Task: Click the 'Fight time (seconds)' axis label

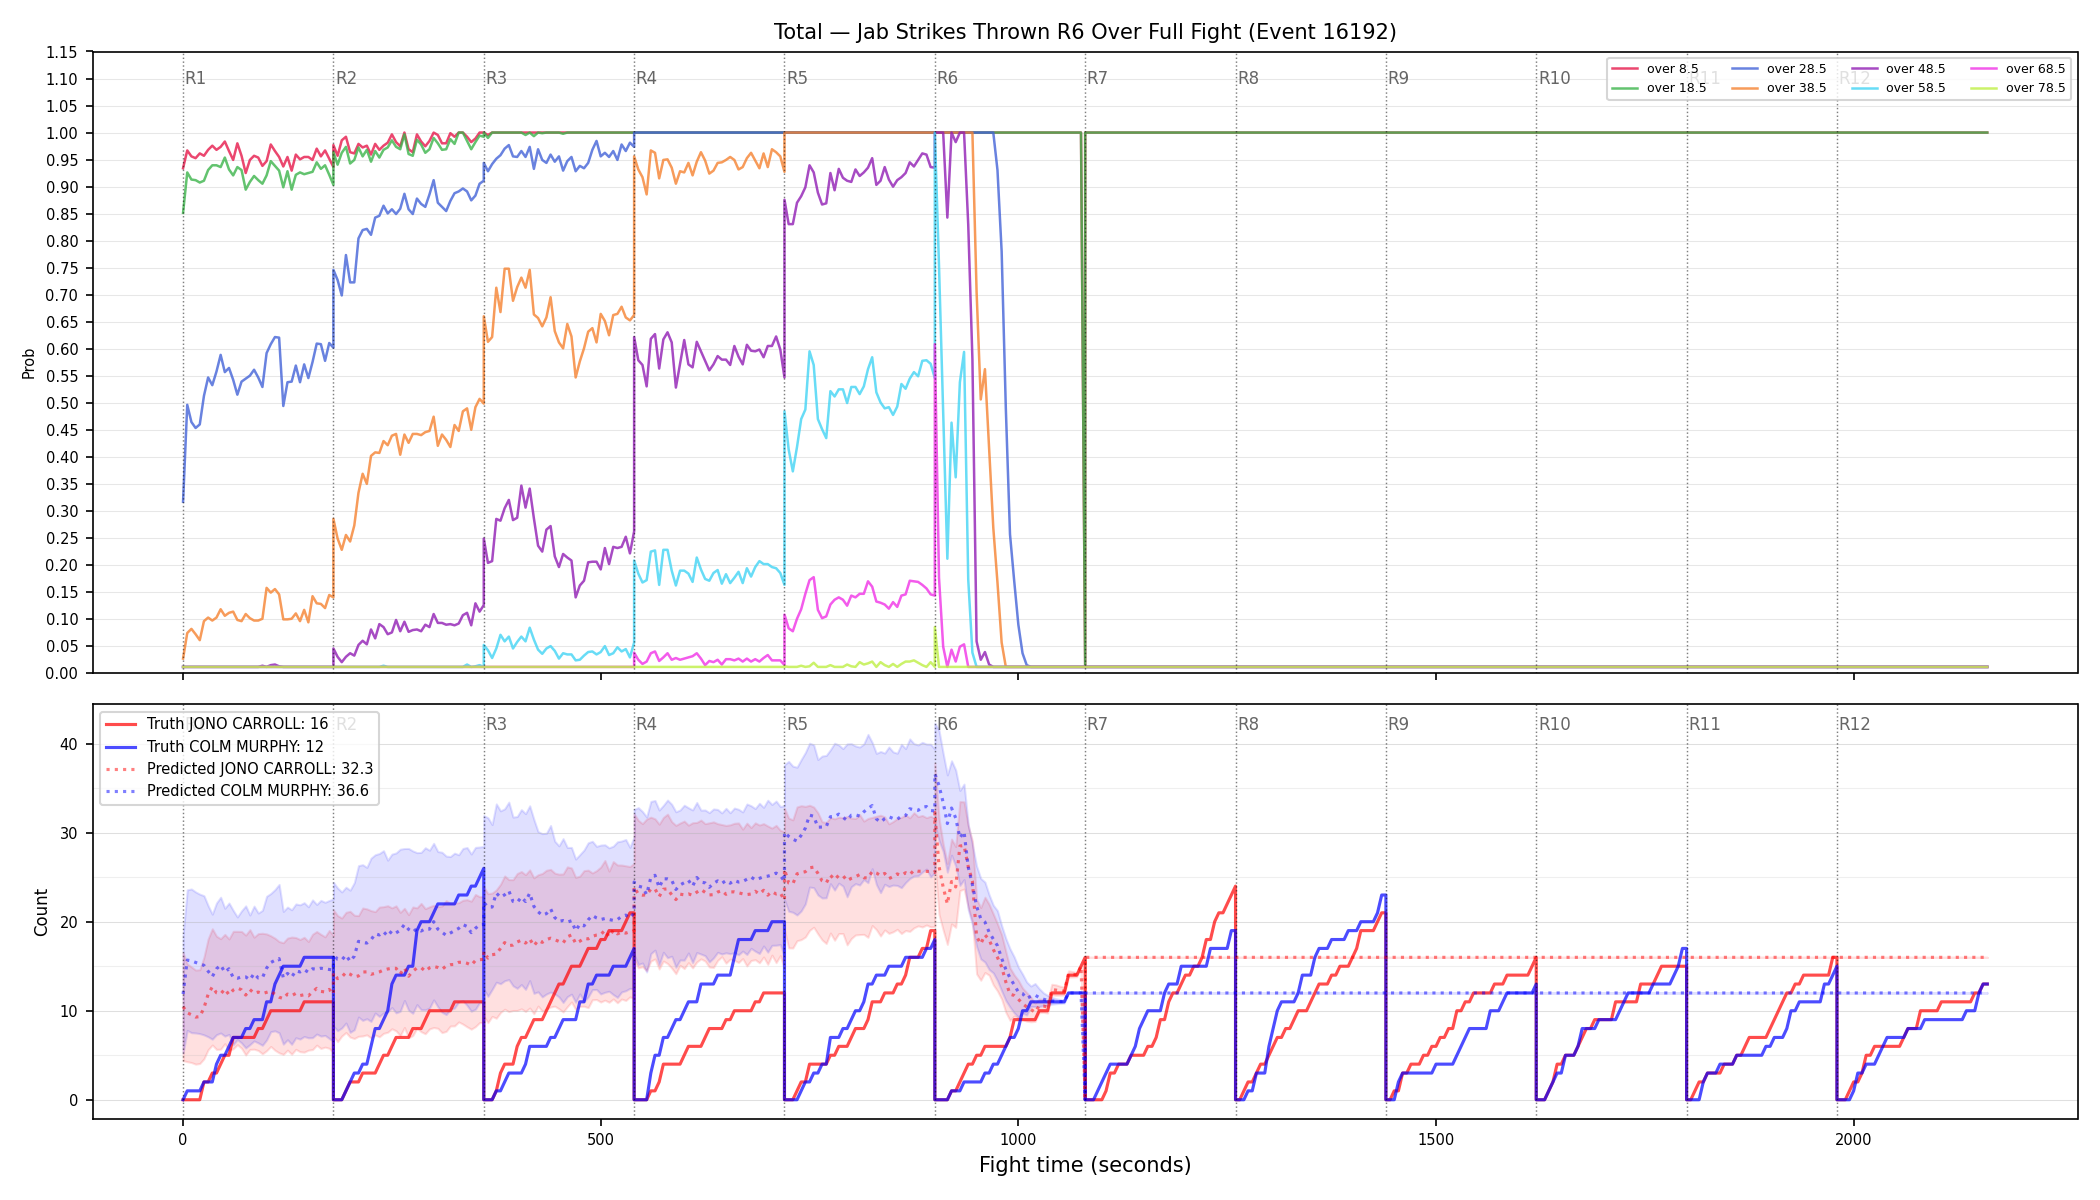Action: [1085, 1165]
